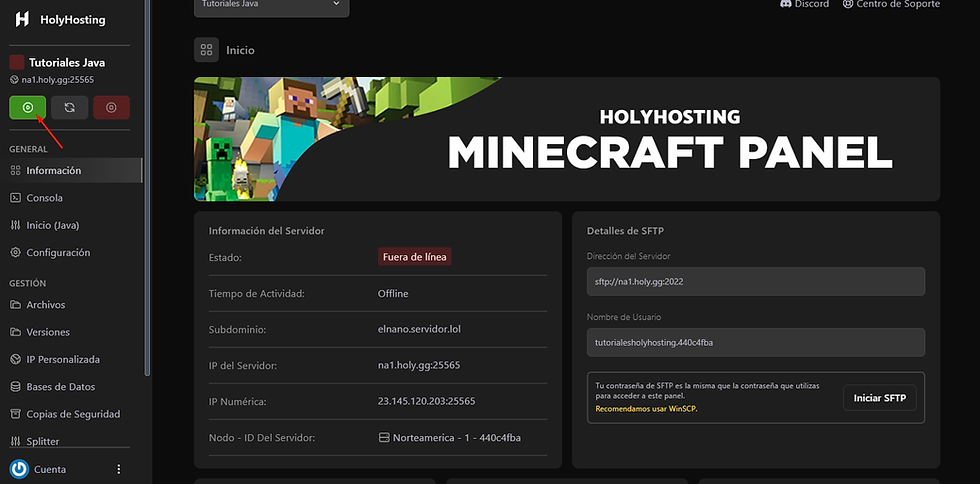Screen dimensions: 980x484
Task: Click the Offline uptime value
Action: [x=393, y=293]
